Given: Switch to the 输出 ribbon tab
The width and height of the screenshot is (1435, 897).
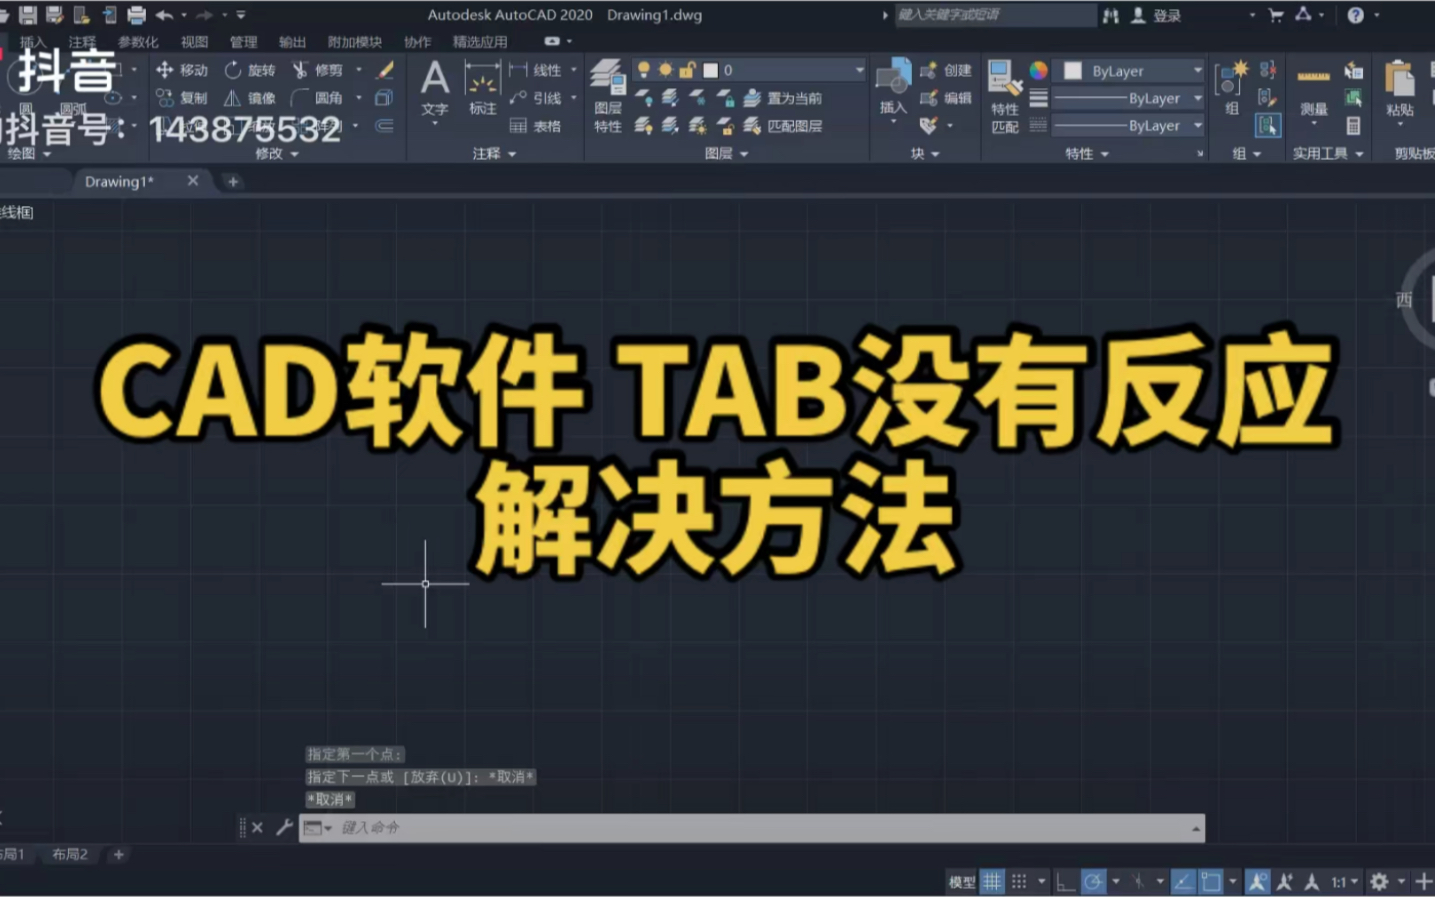Looking at the screenshot, I should click(292, 42).
